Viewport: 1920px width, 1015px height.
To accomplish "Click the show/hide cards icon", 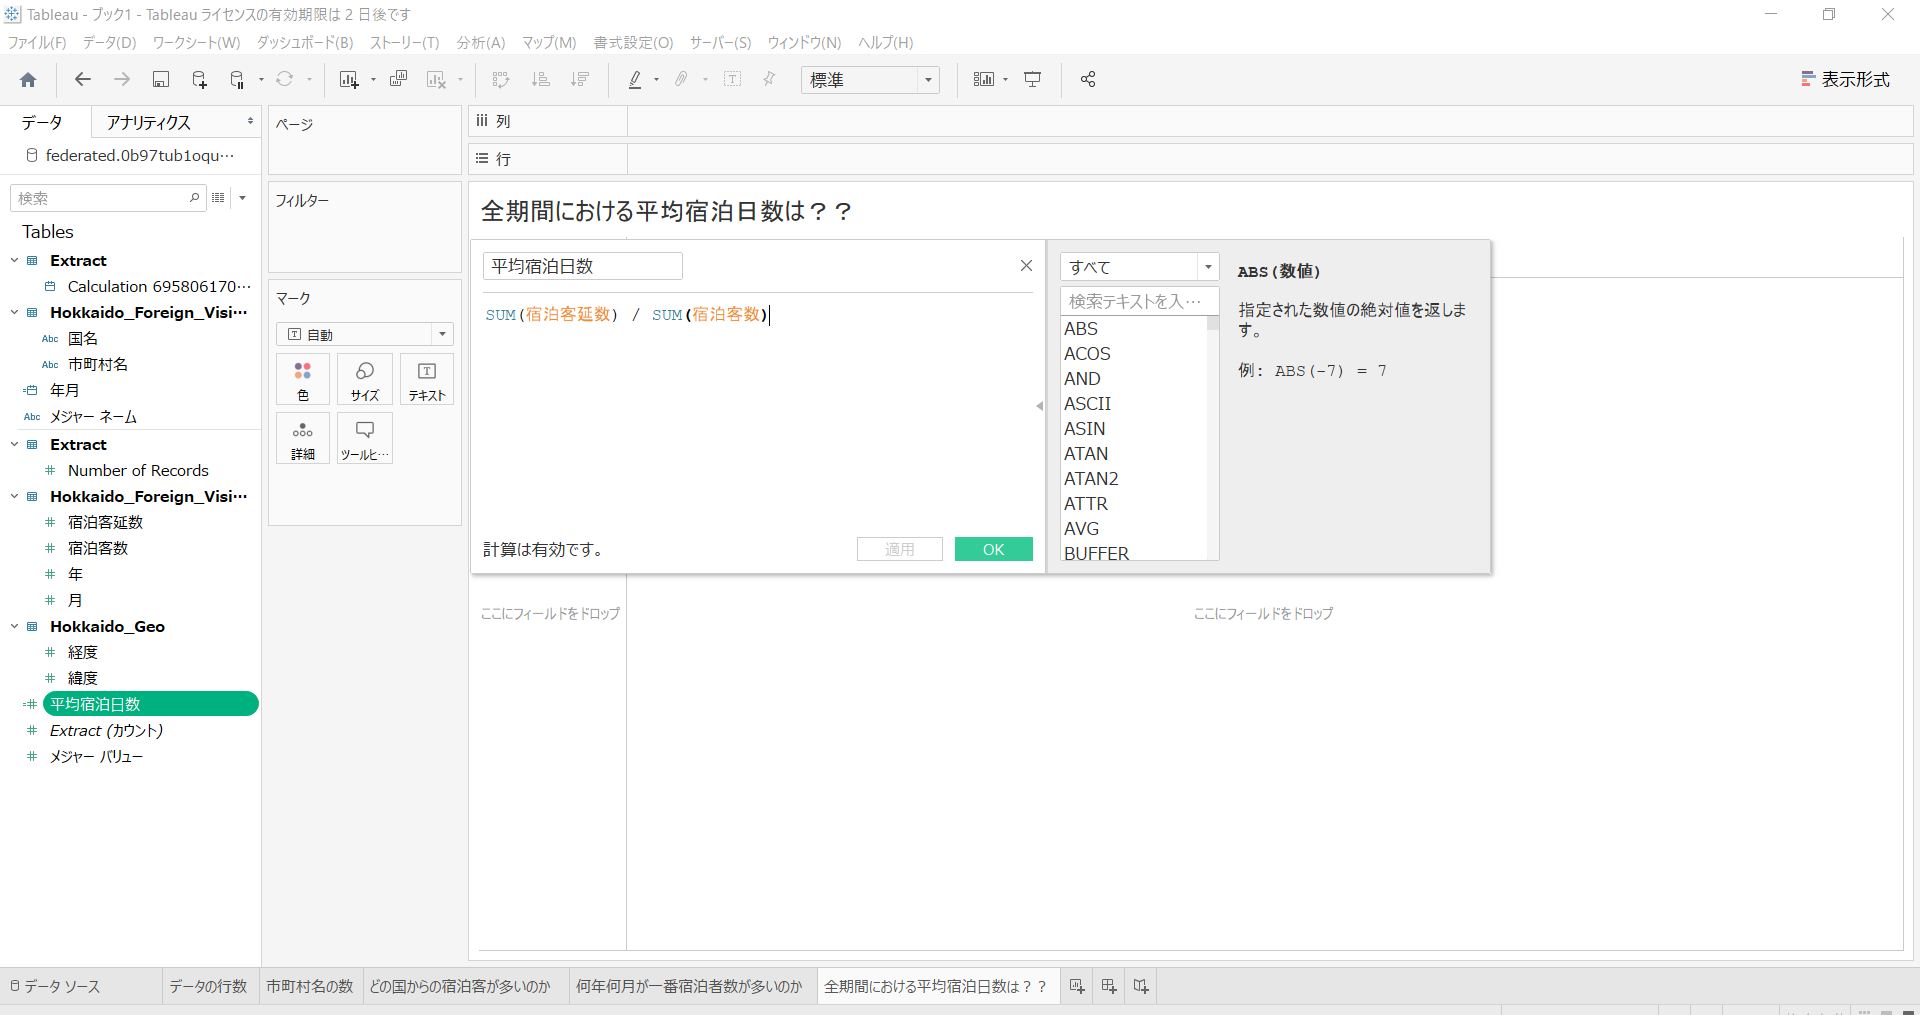I will [984, 80].
